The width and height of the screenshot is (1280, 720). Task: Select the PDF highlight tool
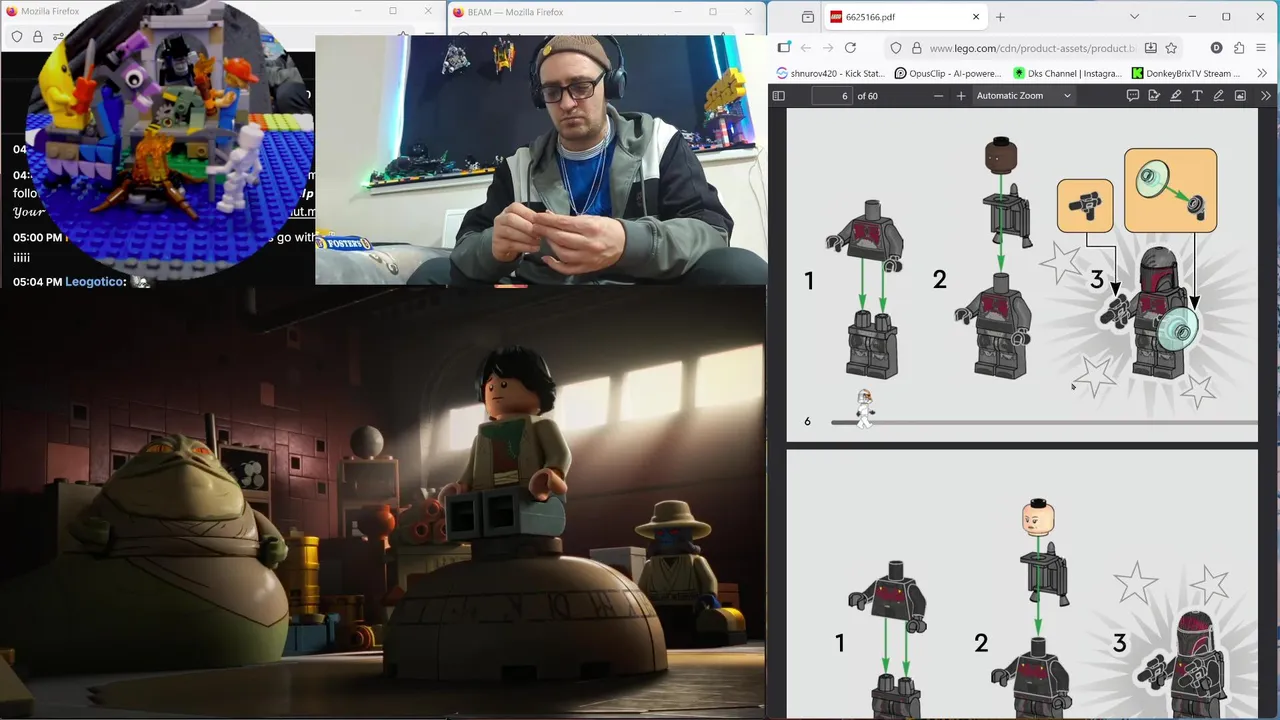pos(1176,96)
